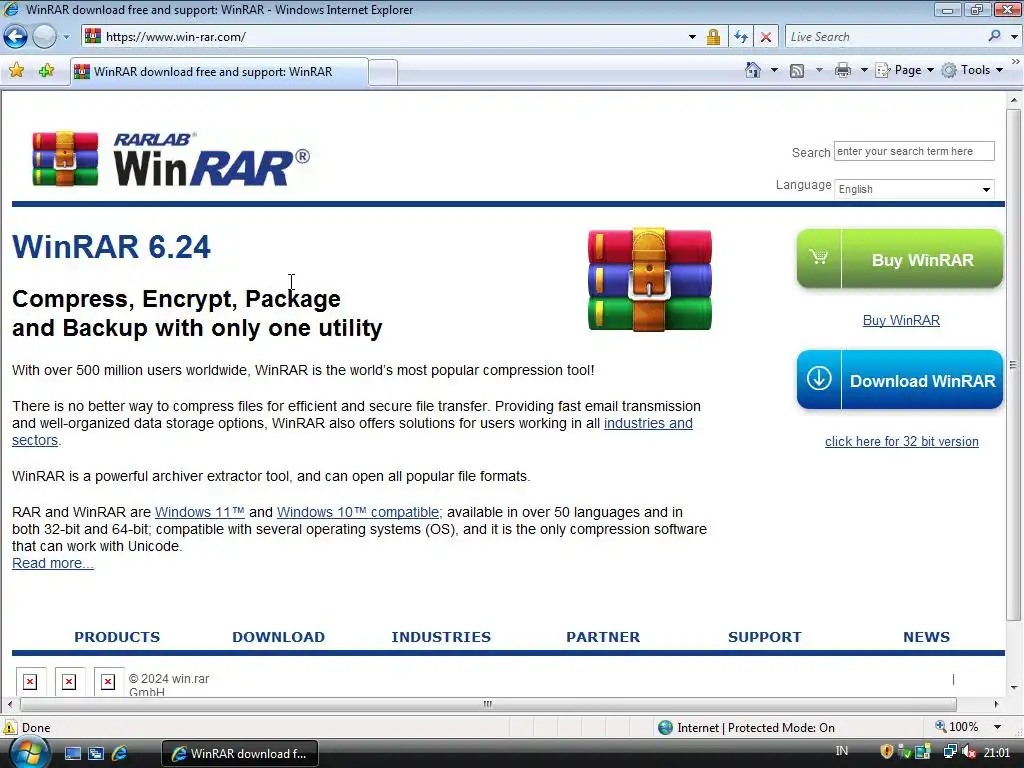This screenshot has height=768, width=1024.
Task: Select the WinRAR download tab
Action: pos(219,72)
